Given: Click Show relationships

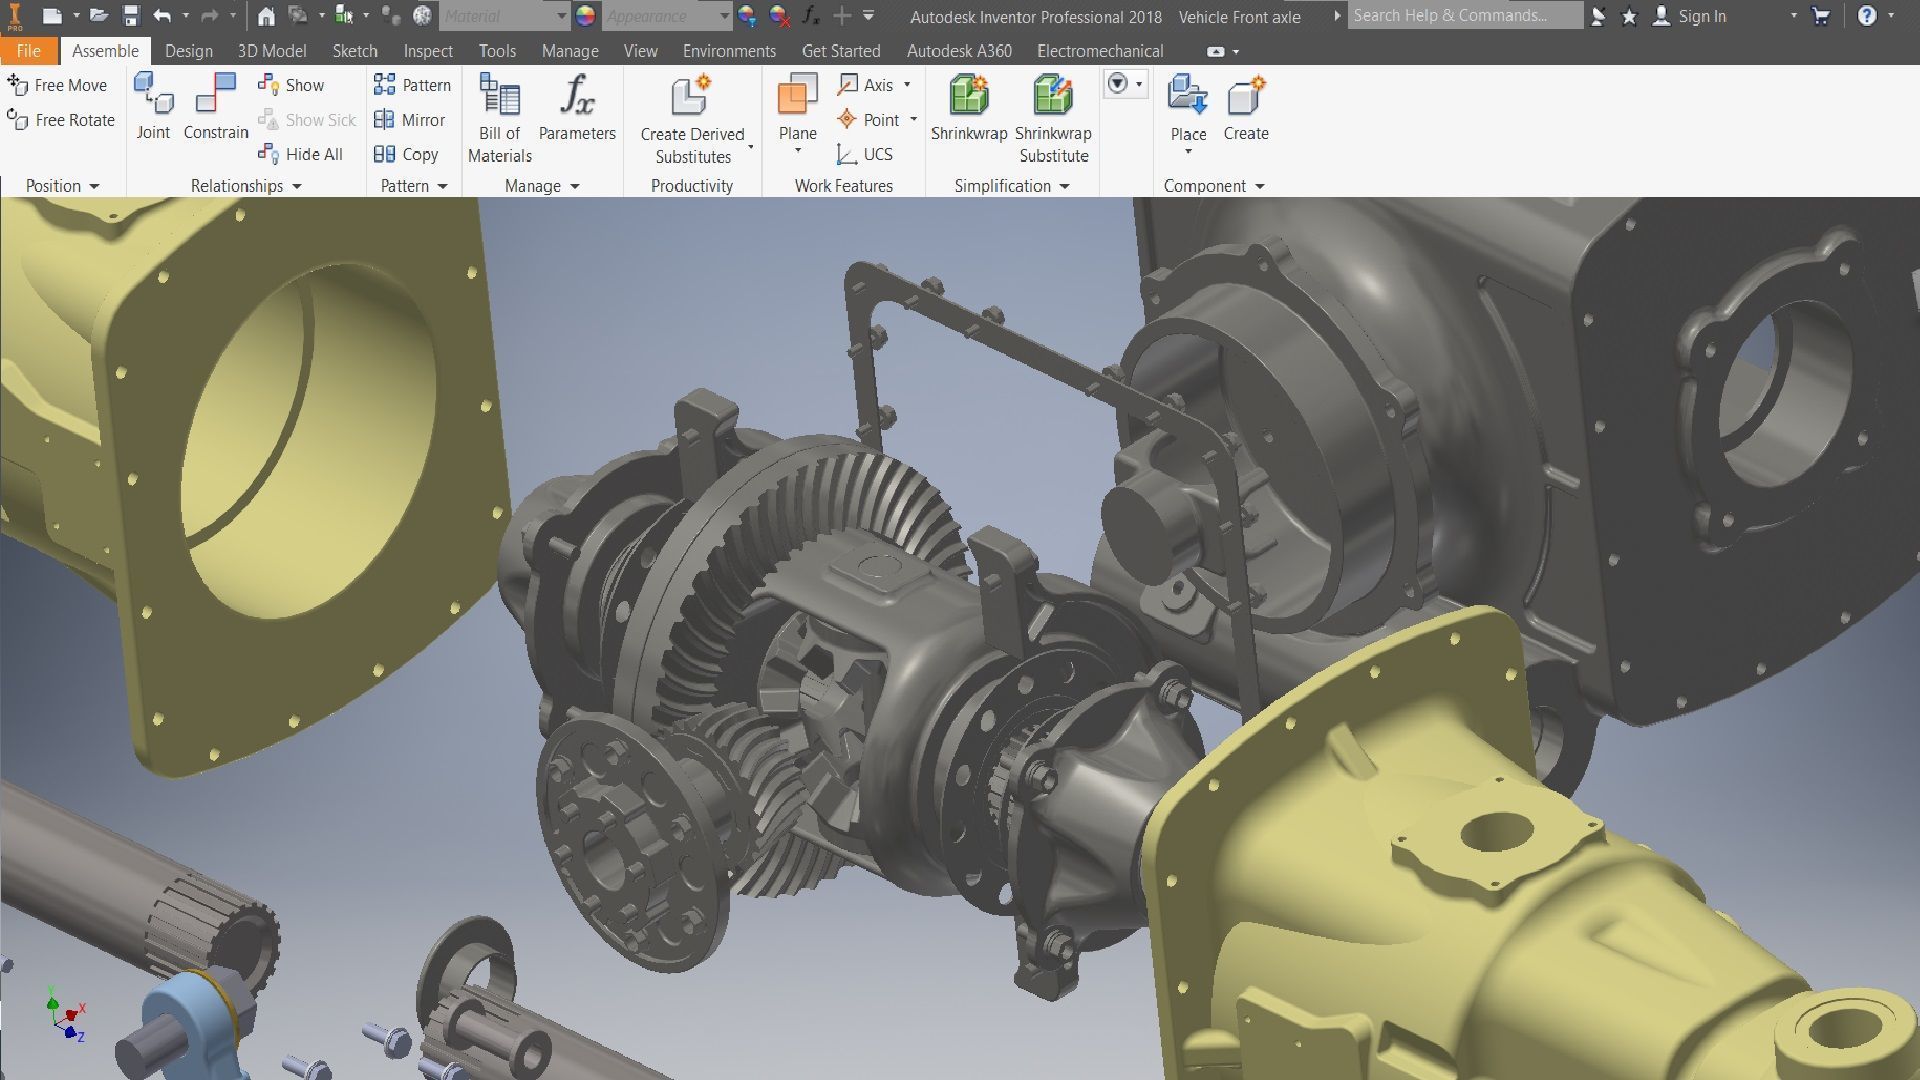Looking at the screenshot, I should (x=292, y=85).
